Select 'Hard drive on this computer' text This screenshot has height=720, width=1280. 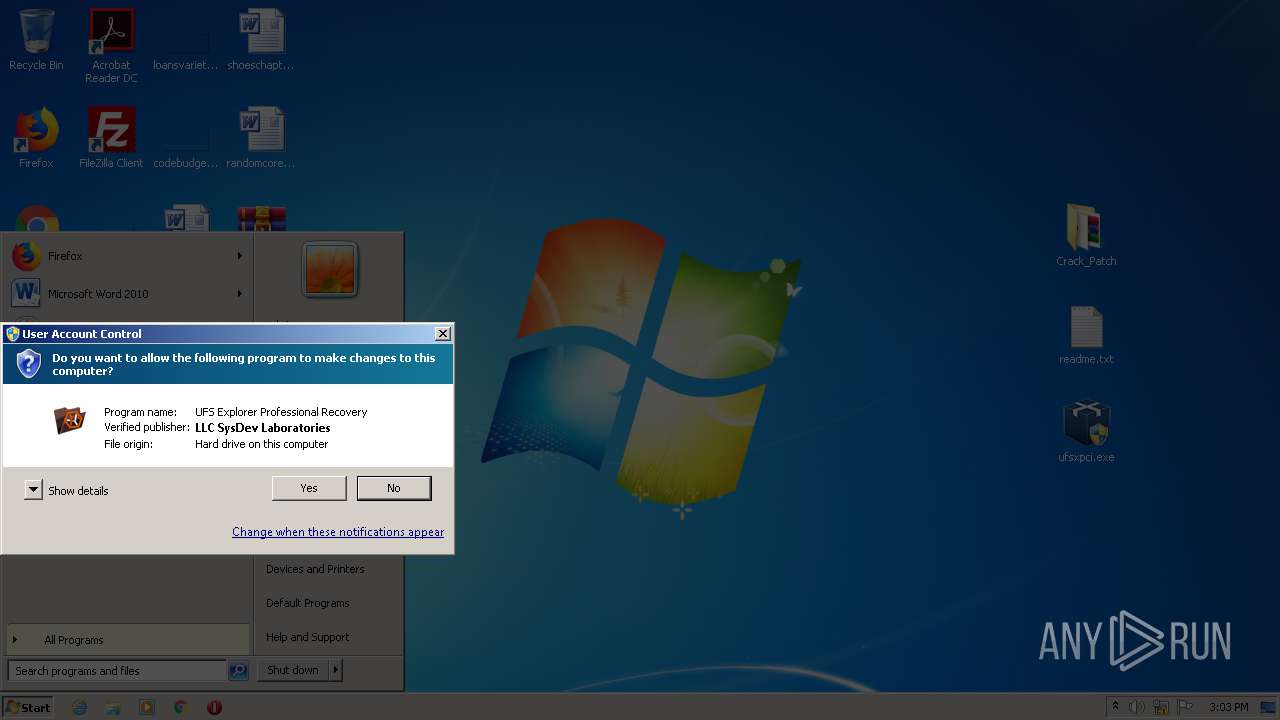[261, 444]
